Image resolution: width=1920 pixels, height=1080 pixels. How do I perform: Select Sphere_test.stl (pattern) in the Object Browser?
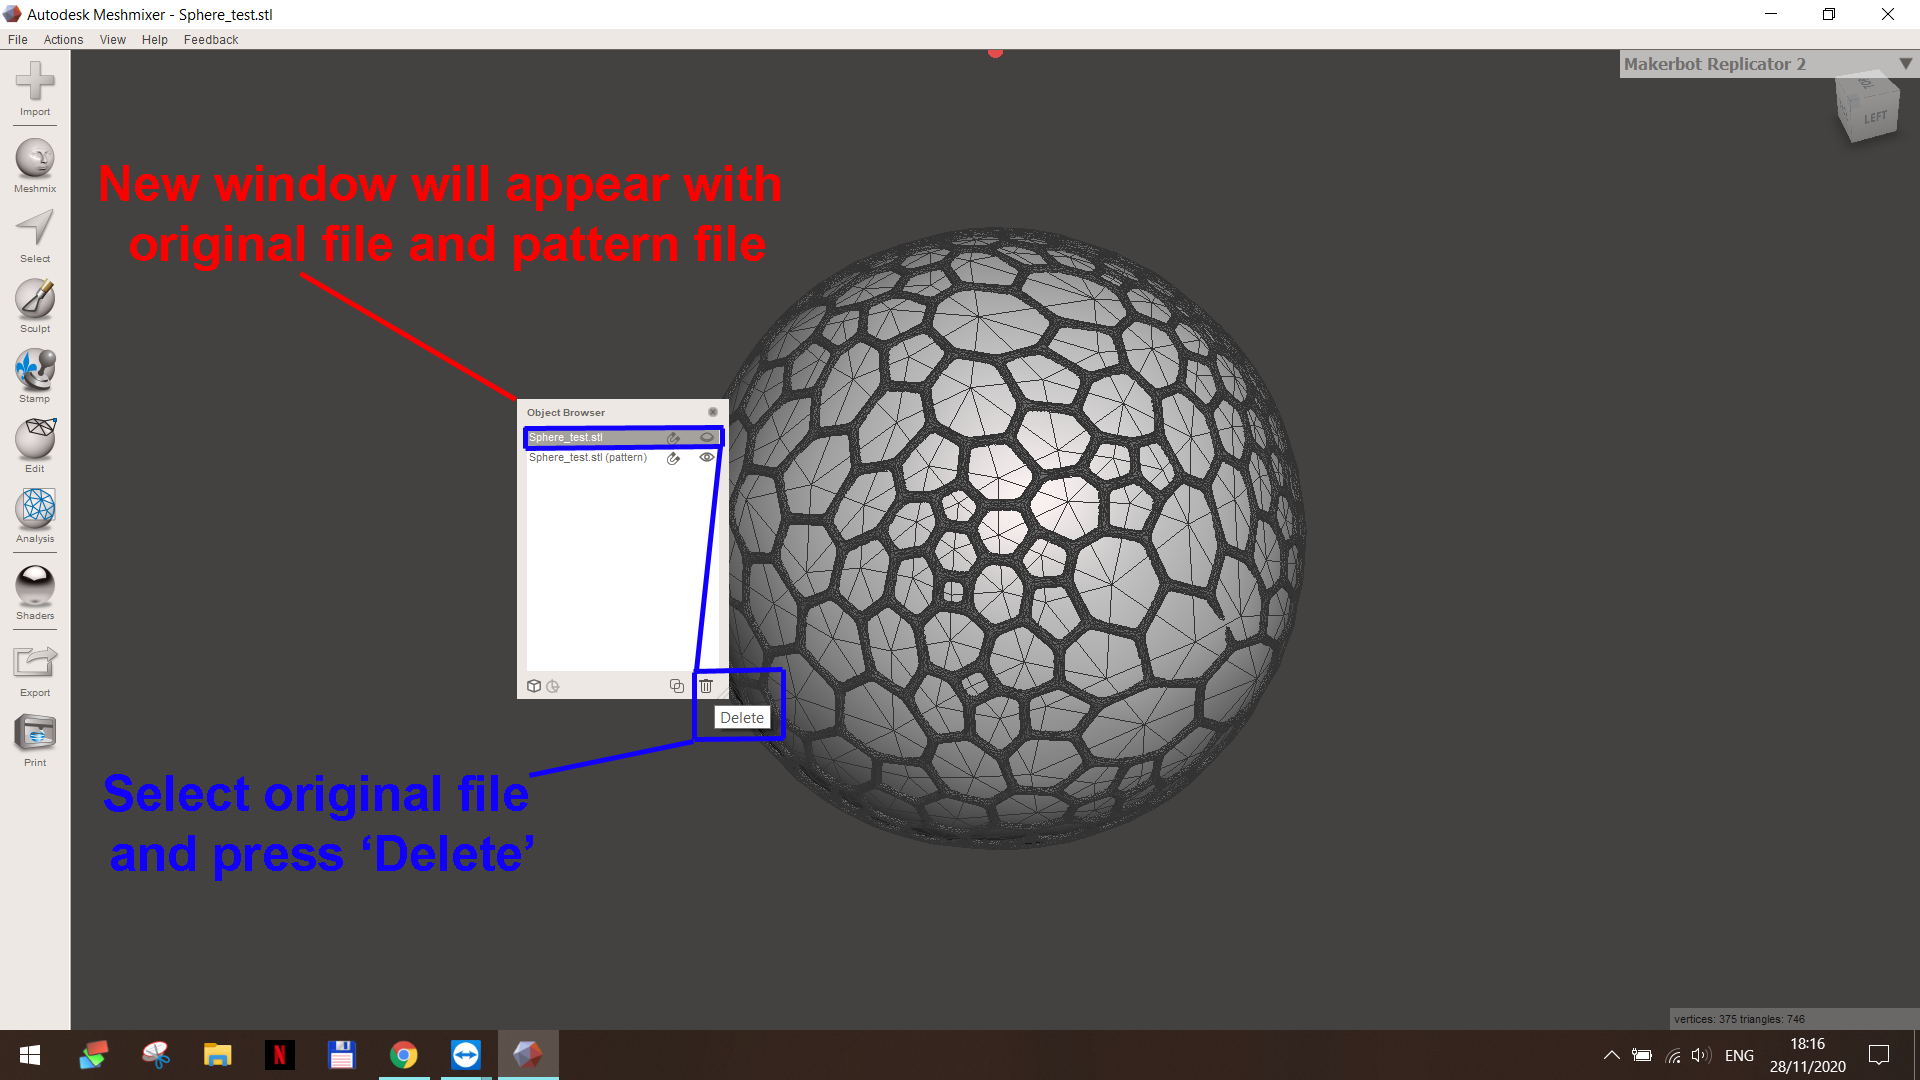589,457
